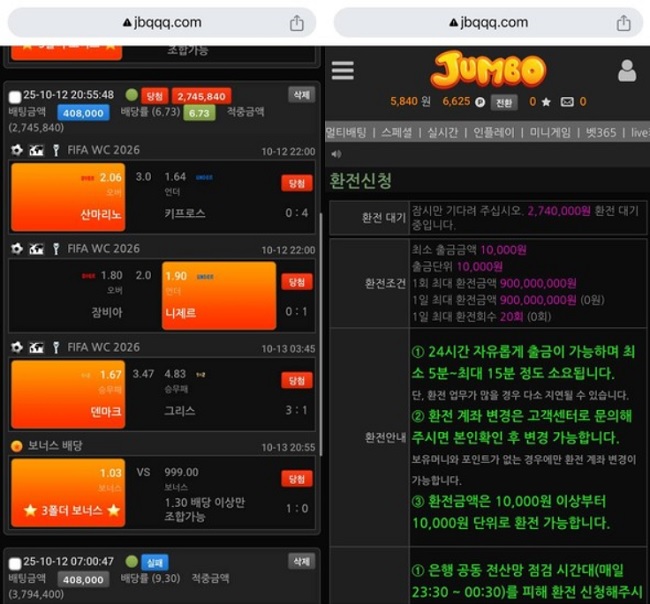Click the points P coin icon

[480, 102]
